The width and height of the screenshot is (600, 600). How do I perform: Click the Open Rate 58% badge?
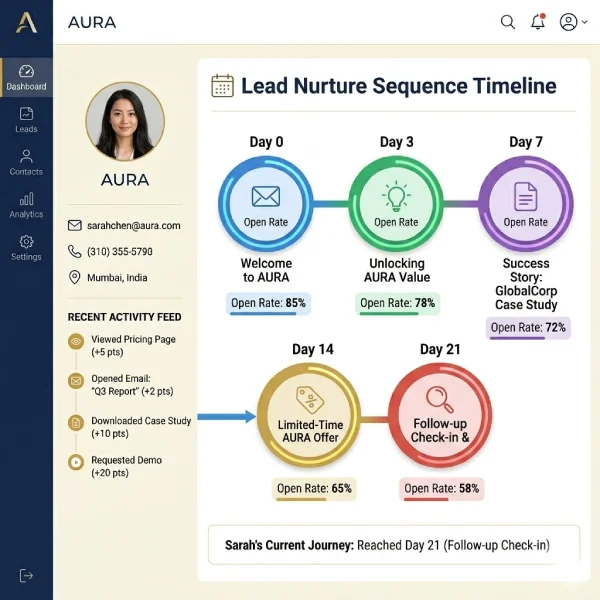[x=442, y=489]
